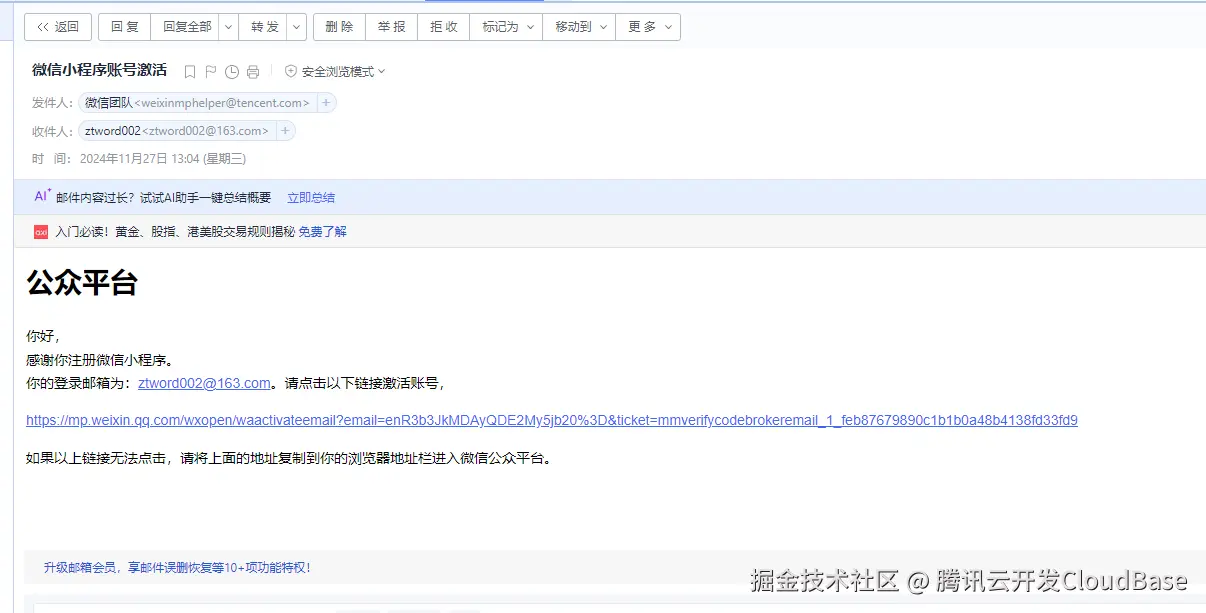Add sender to contacts with plus icon
The height and width of the screenshot is (613, 1206).
pos(326,103)
